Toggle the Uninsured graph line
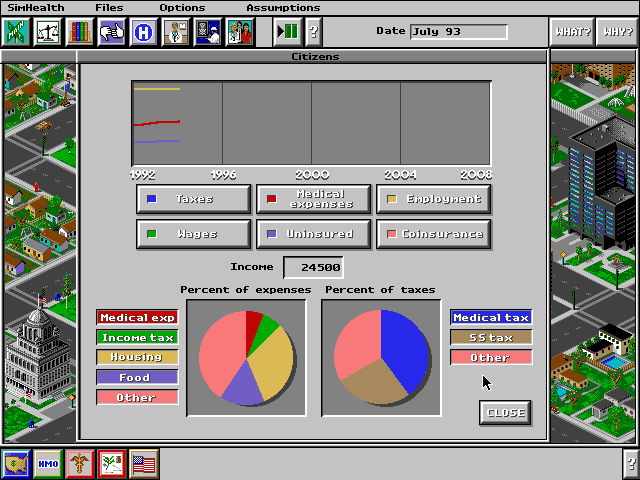Screen dimensions: 640x480 click(x=314, y=234)
